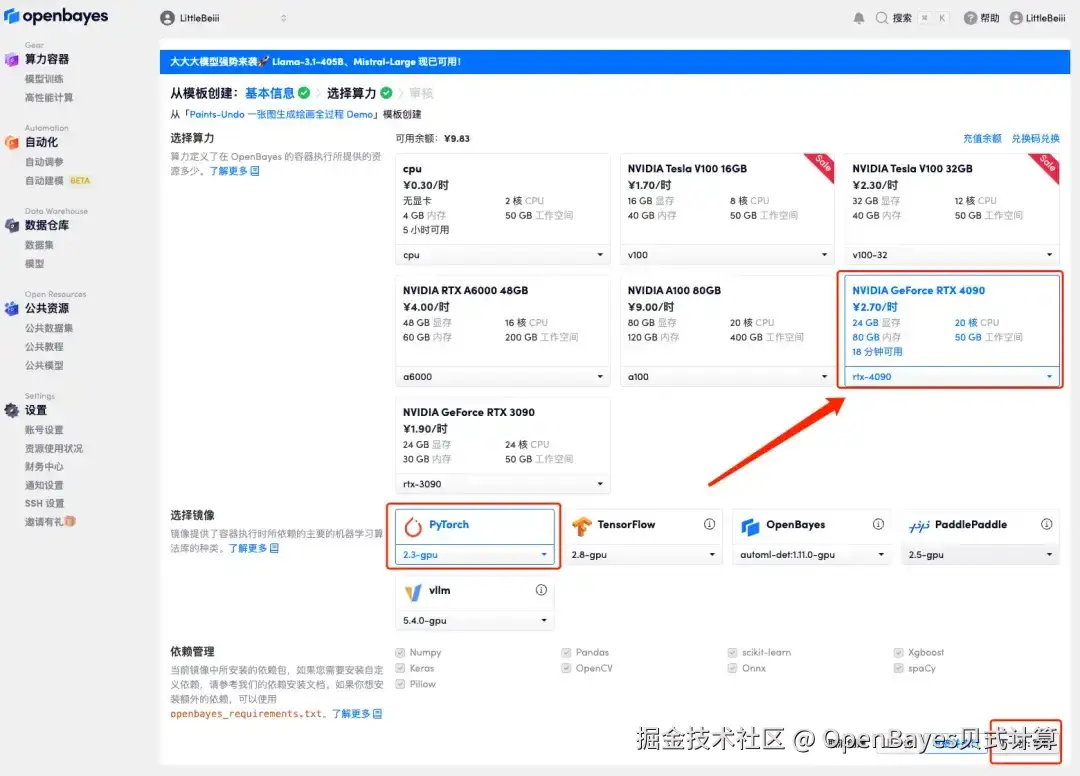
Task: Open 模型训练 in the sidebar
Action: 43,78
